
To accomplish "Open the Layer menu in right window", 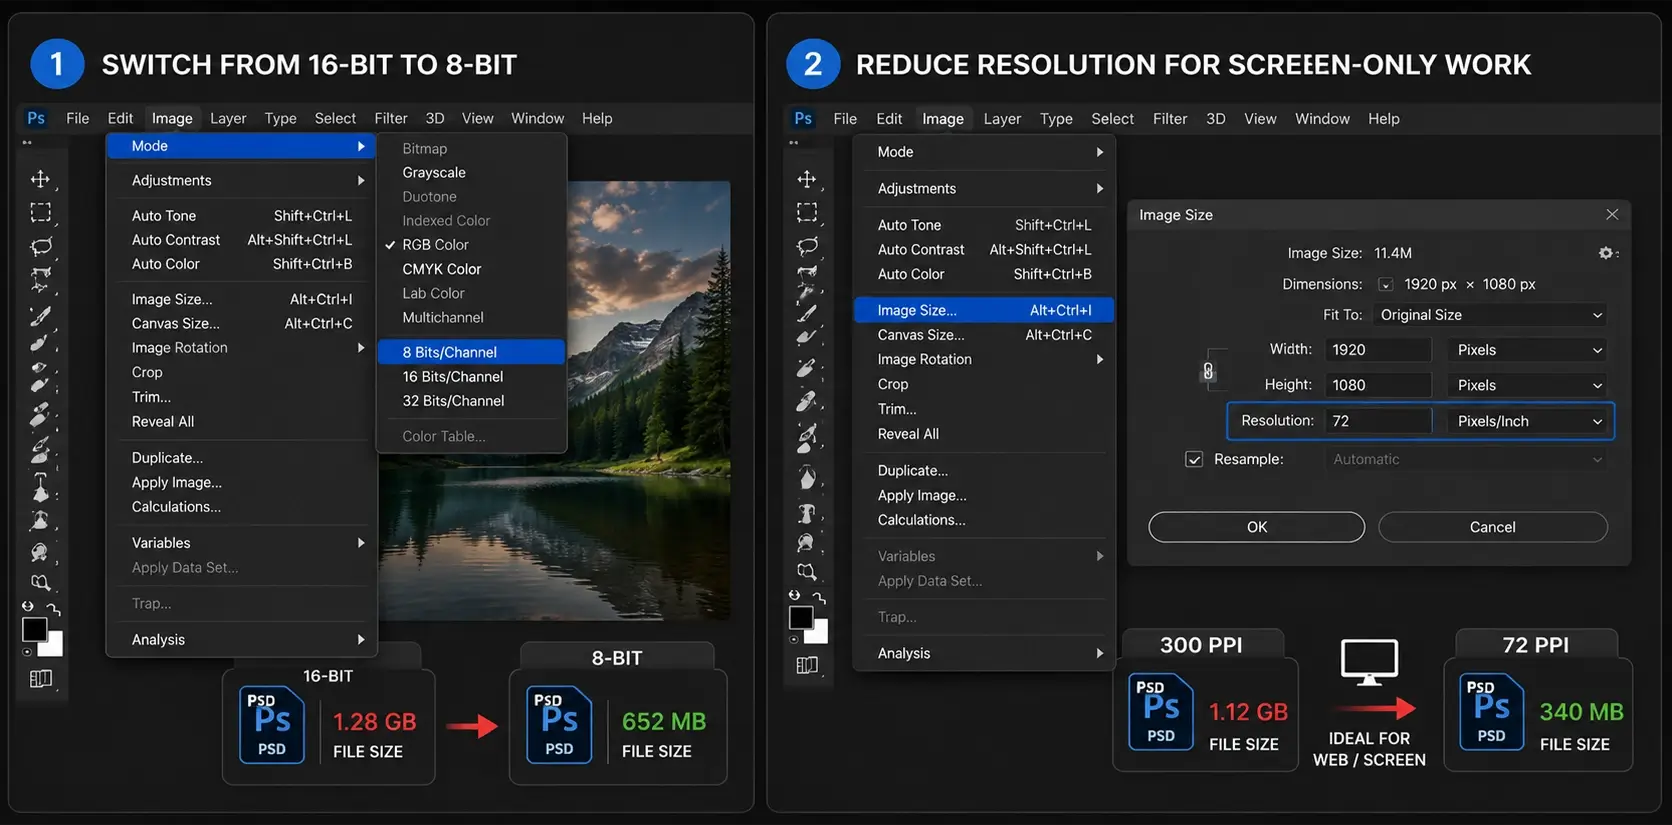I will tap(1002, 118).
